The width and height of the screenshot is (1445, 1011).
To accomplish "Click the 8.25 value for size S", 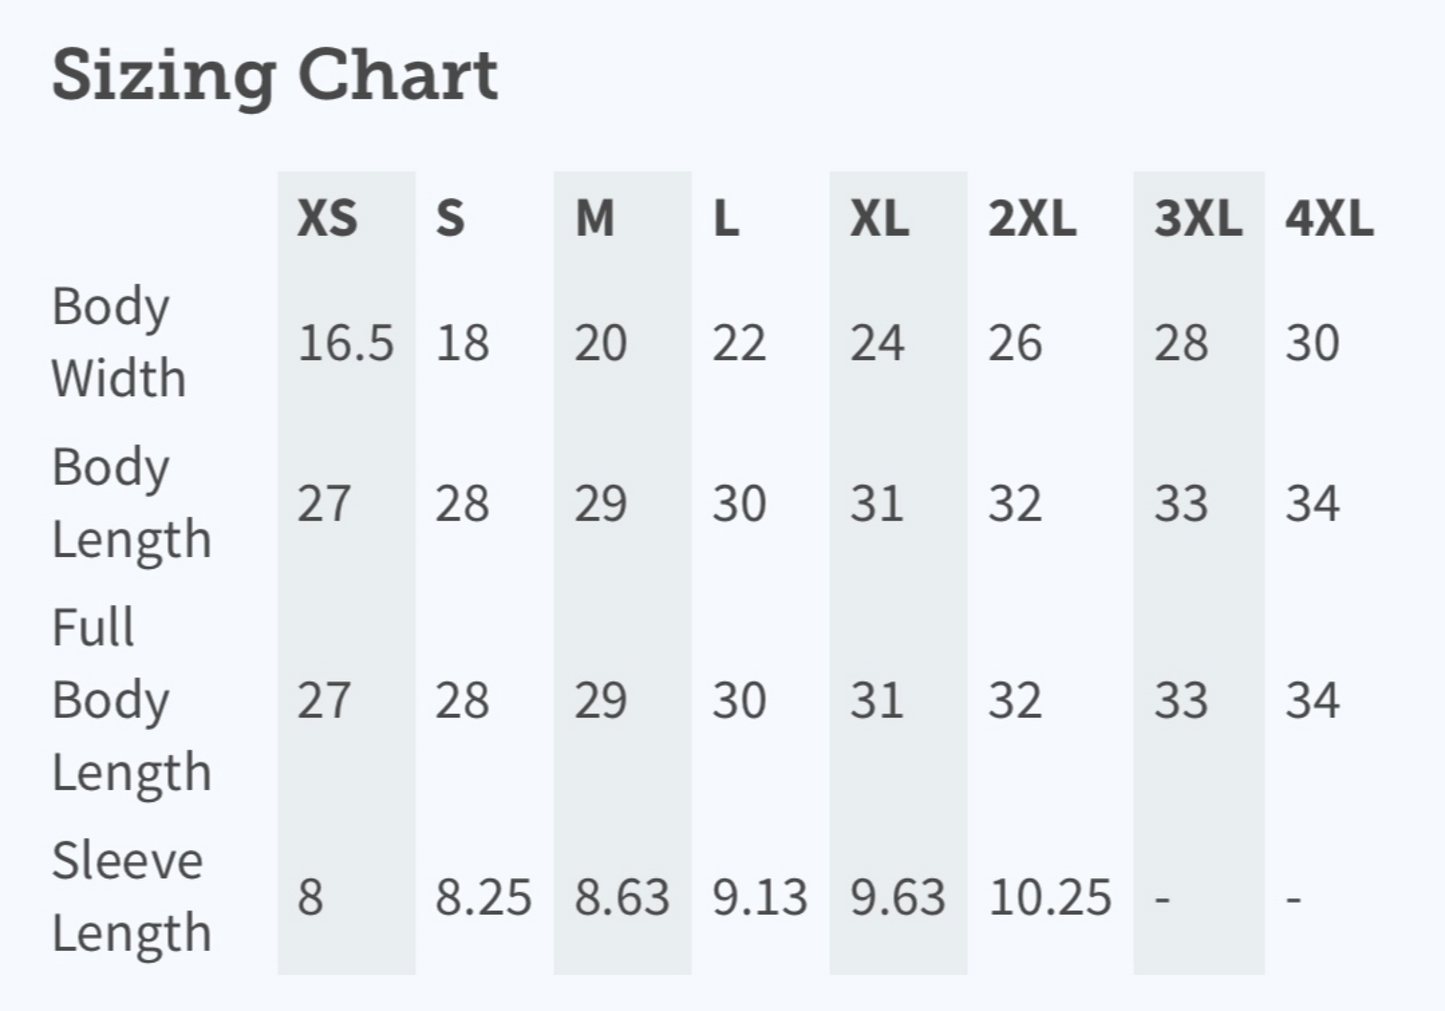I will point(483,897).
